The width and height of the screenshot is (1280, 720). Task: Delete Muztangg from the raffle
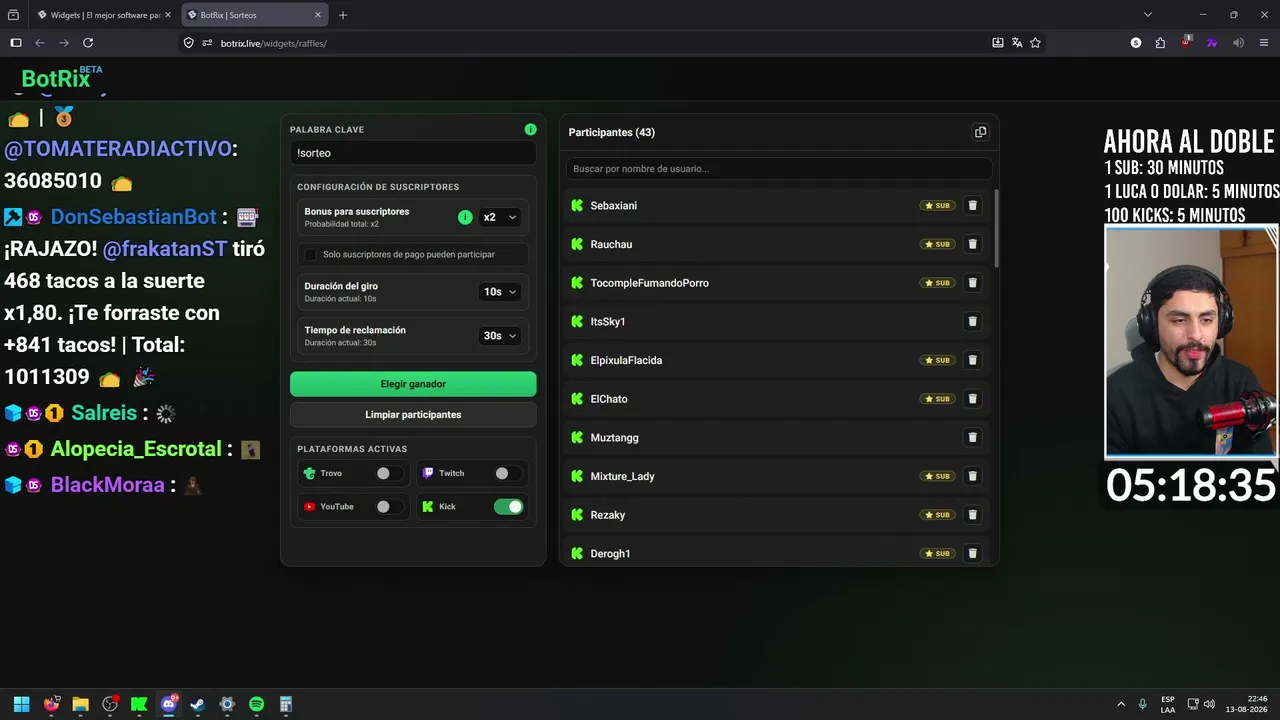pyautogui.click(x=972, y=438)
